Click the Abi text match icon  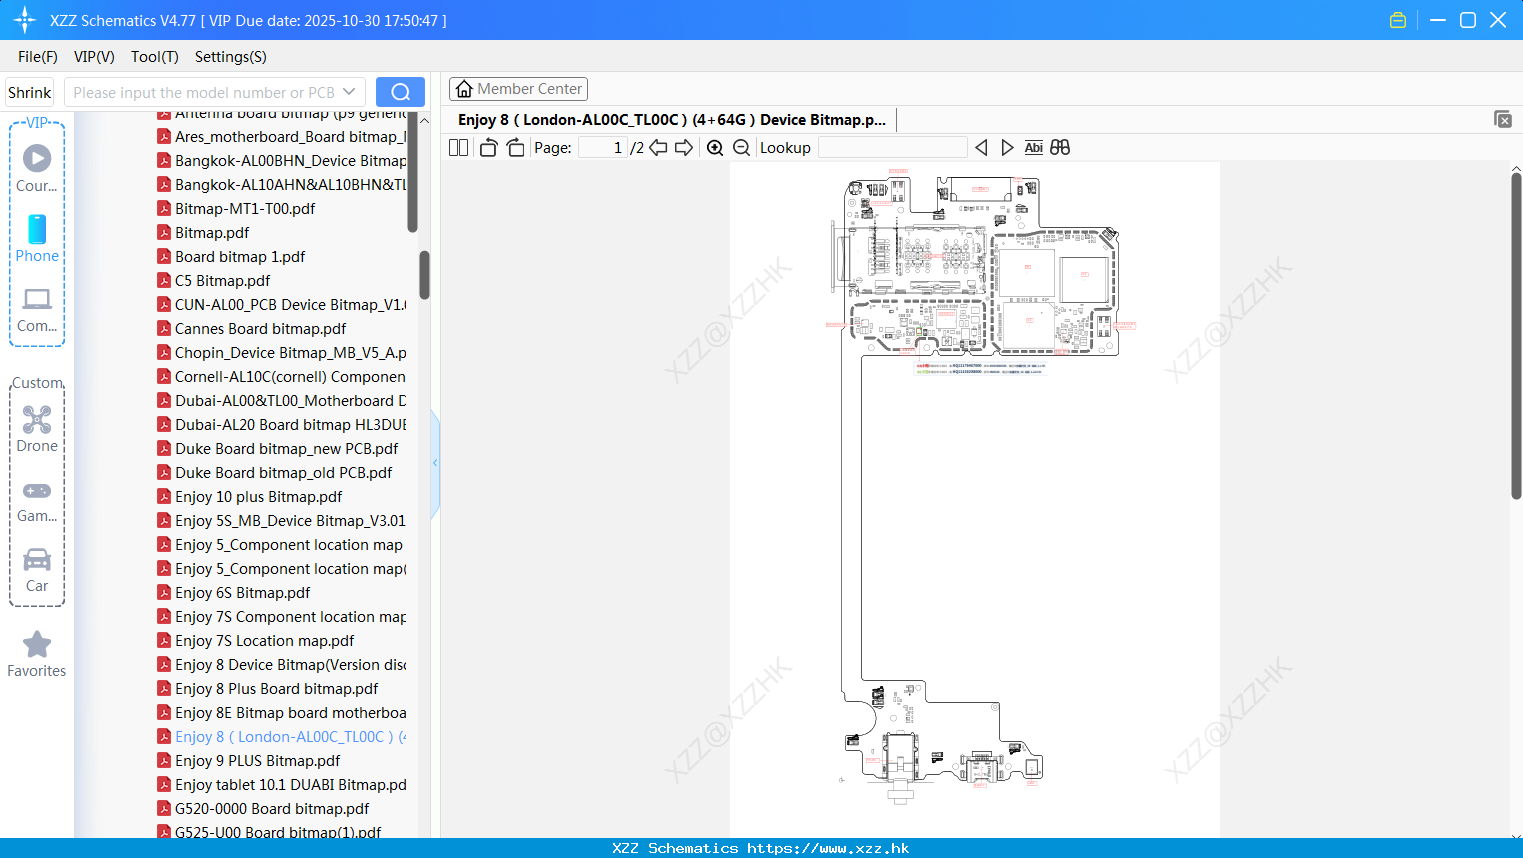pyautogui.click(x=1034, y=147)
